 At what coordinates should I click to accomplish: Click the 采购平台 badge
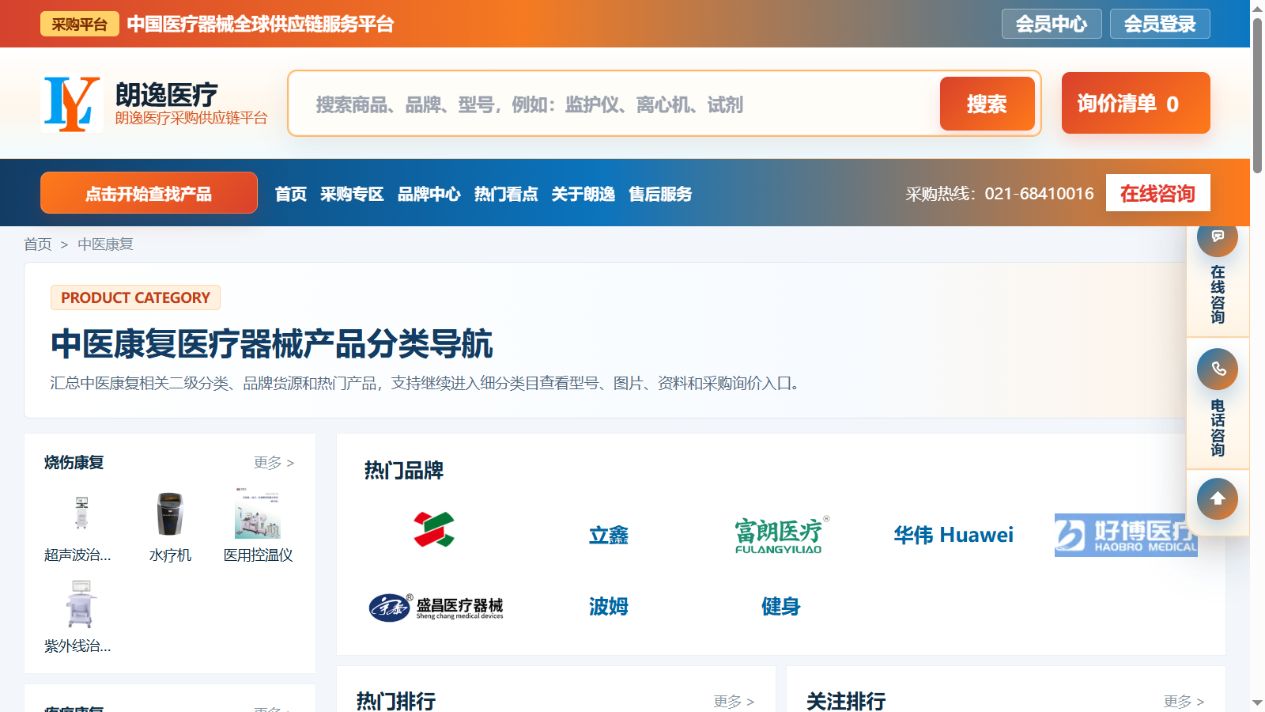[80, 24]
